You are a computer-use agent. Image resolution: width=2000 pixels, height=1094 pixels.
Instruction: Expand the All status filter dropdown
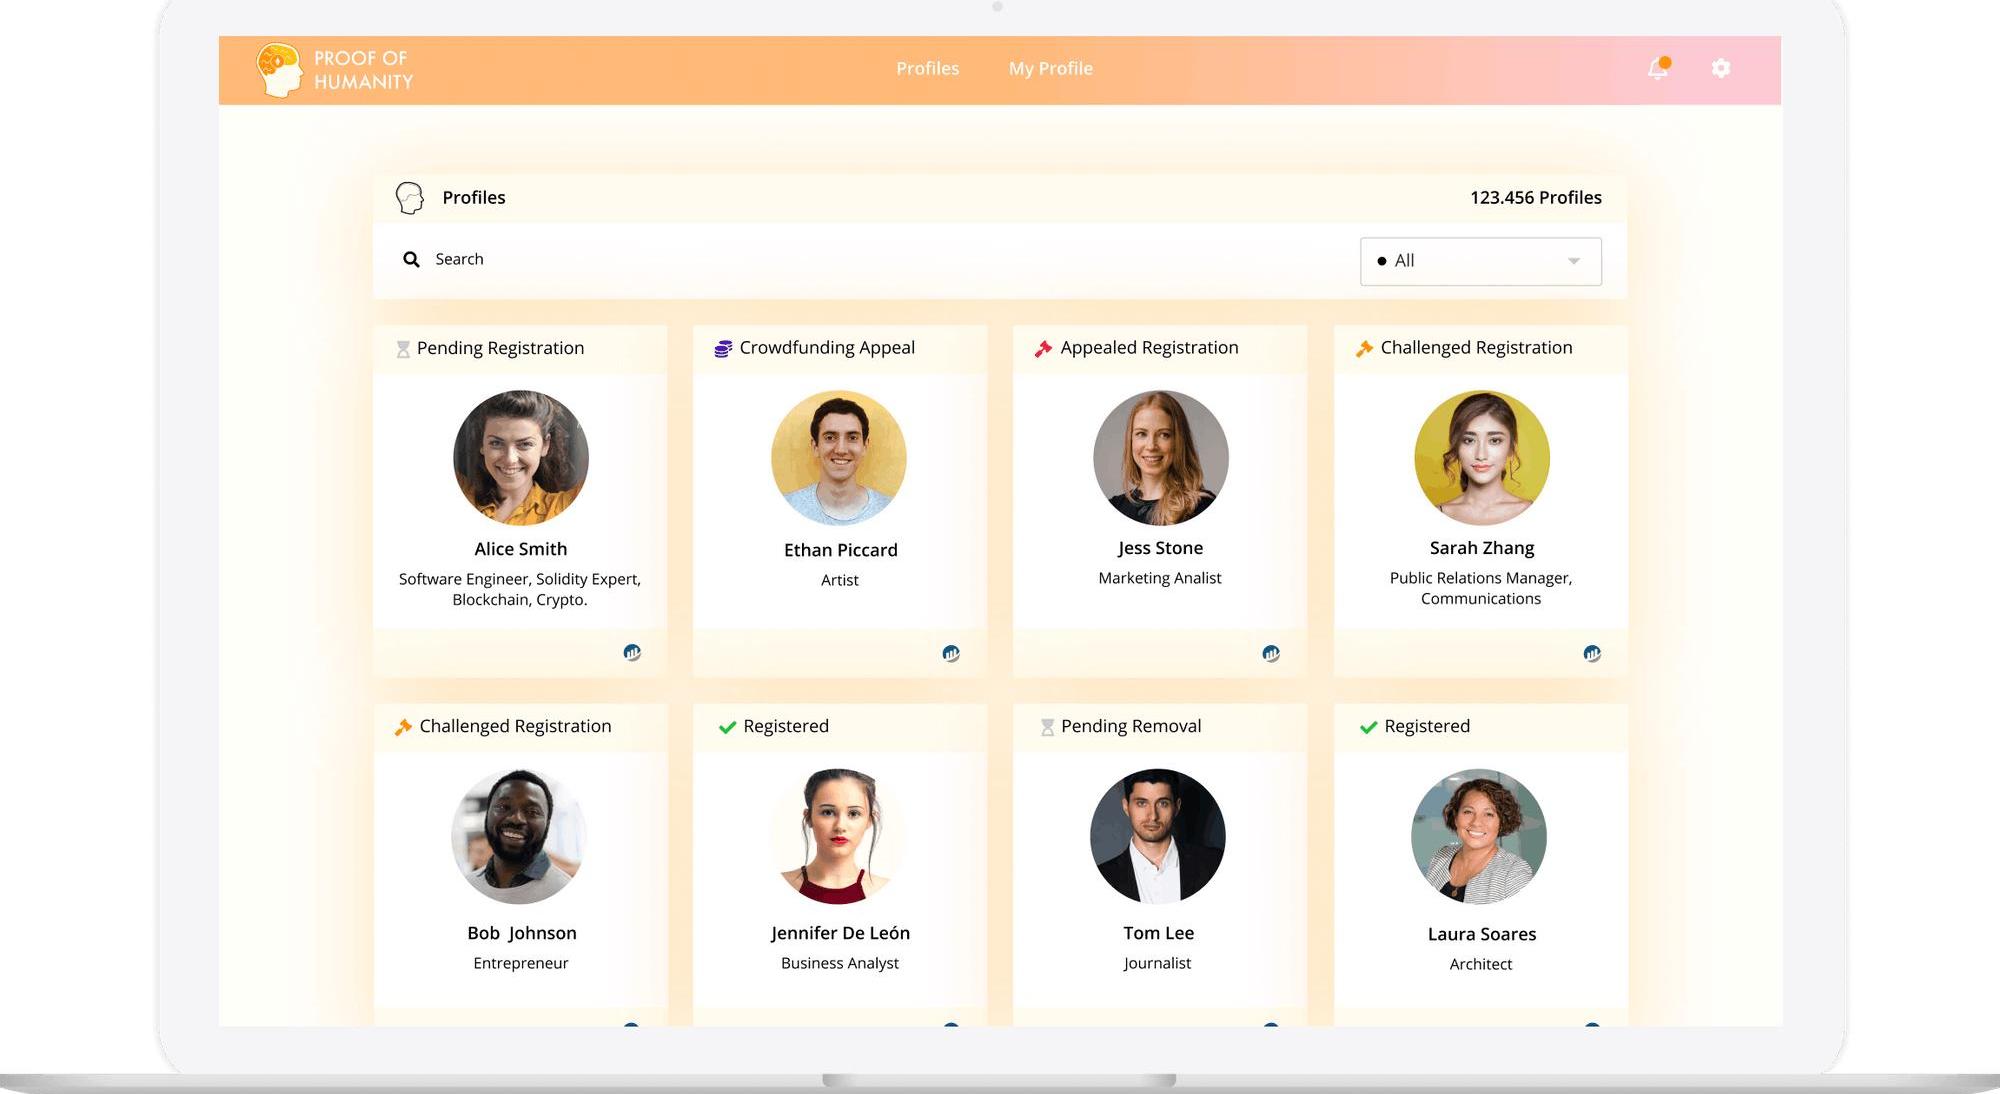pyautogui.click(x=1479, y=261)
